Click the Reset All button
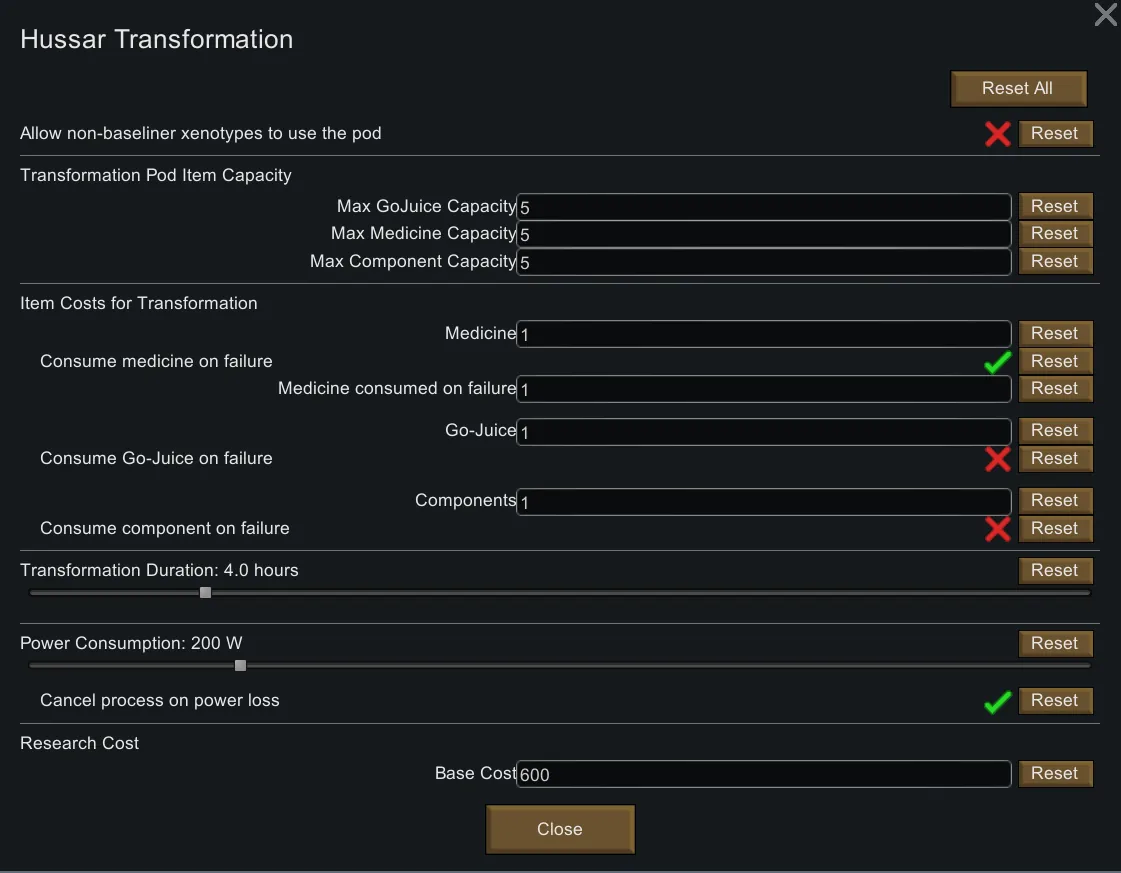This screenshot has height=873, width=1121. (1017, 88)
